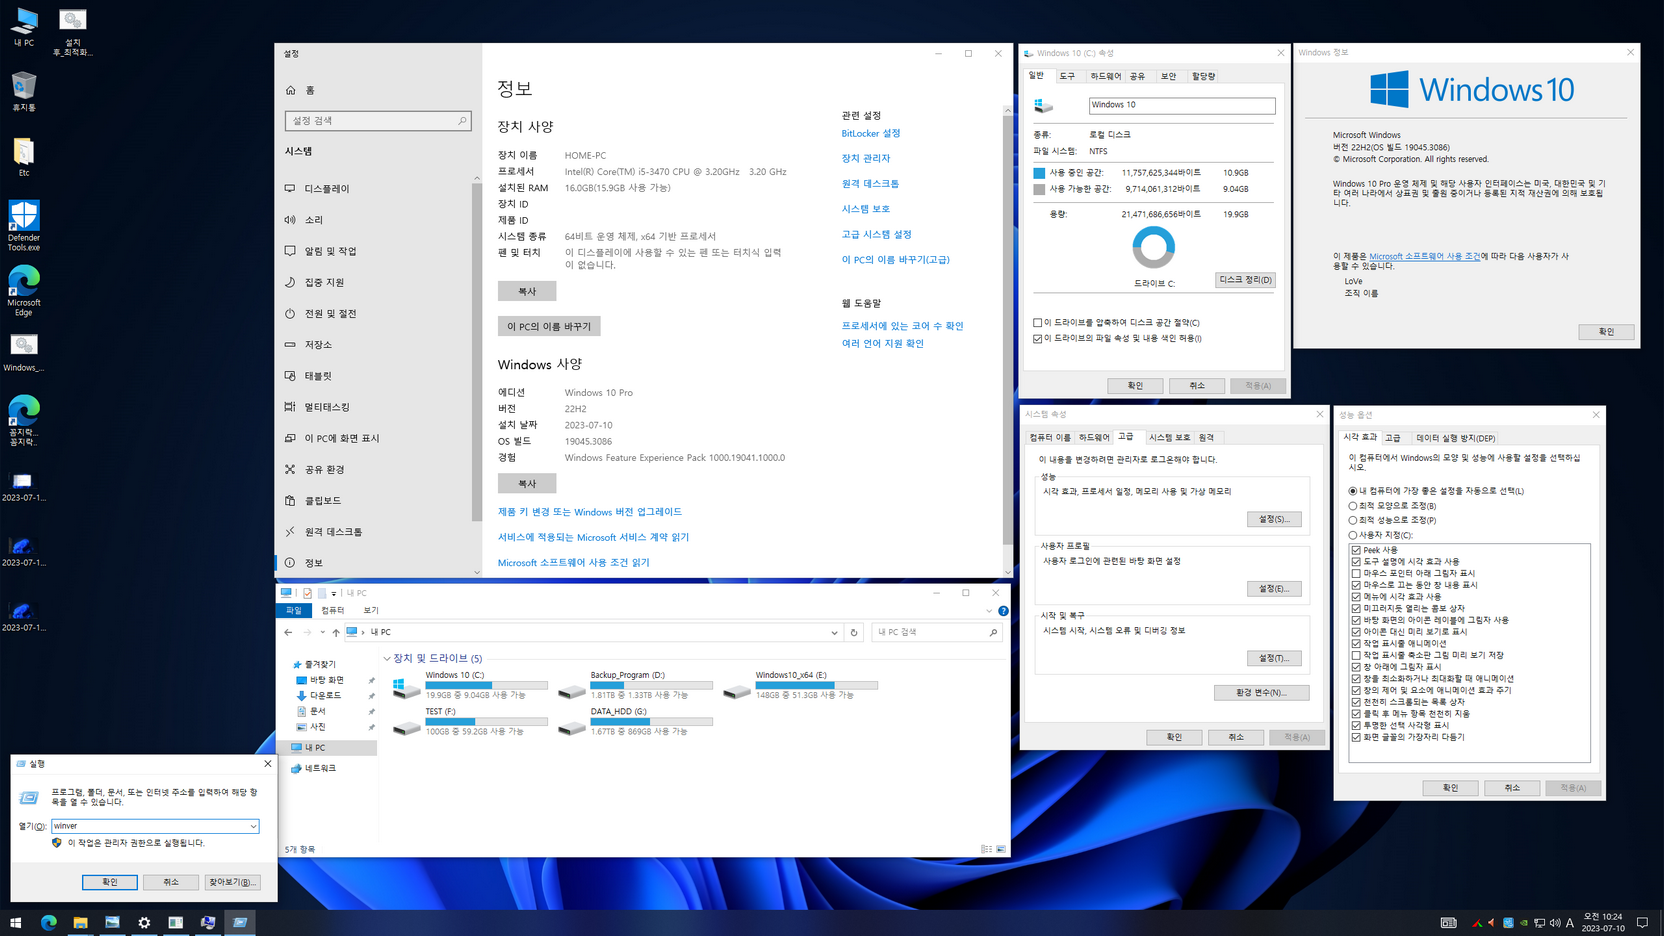This screenshot has height=936, width=1664.
Task: Refresh the File Explorer address bar
Action: (854, 632)
